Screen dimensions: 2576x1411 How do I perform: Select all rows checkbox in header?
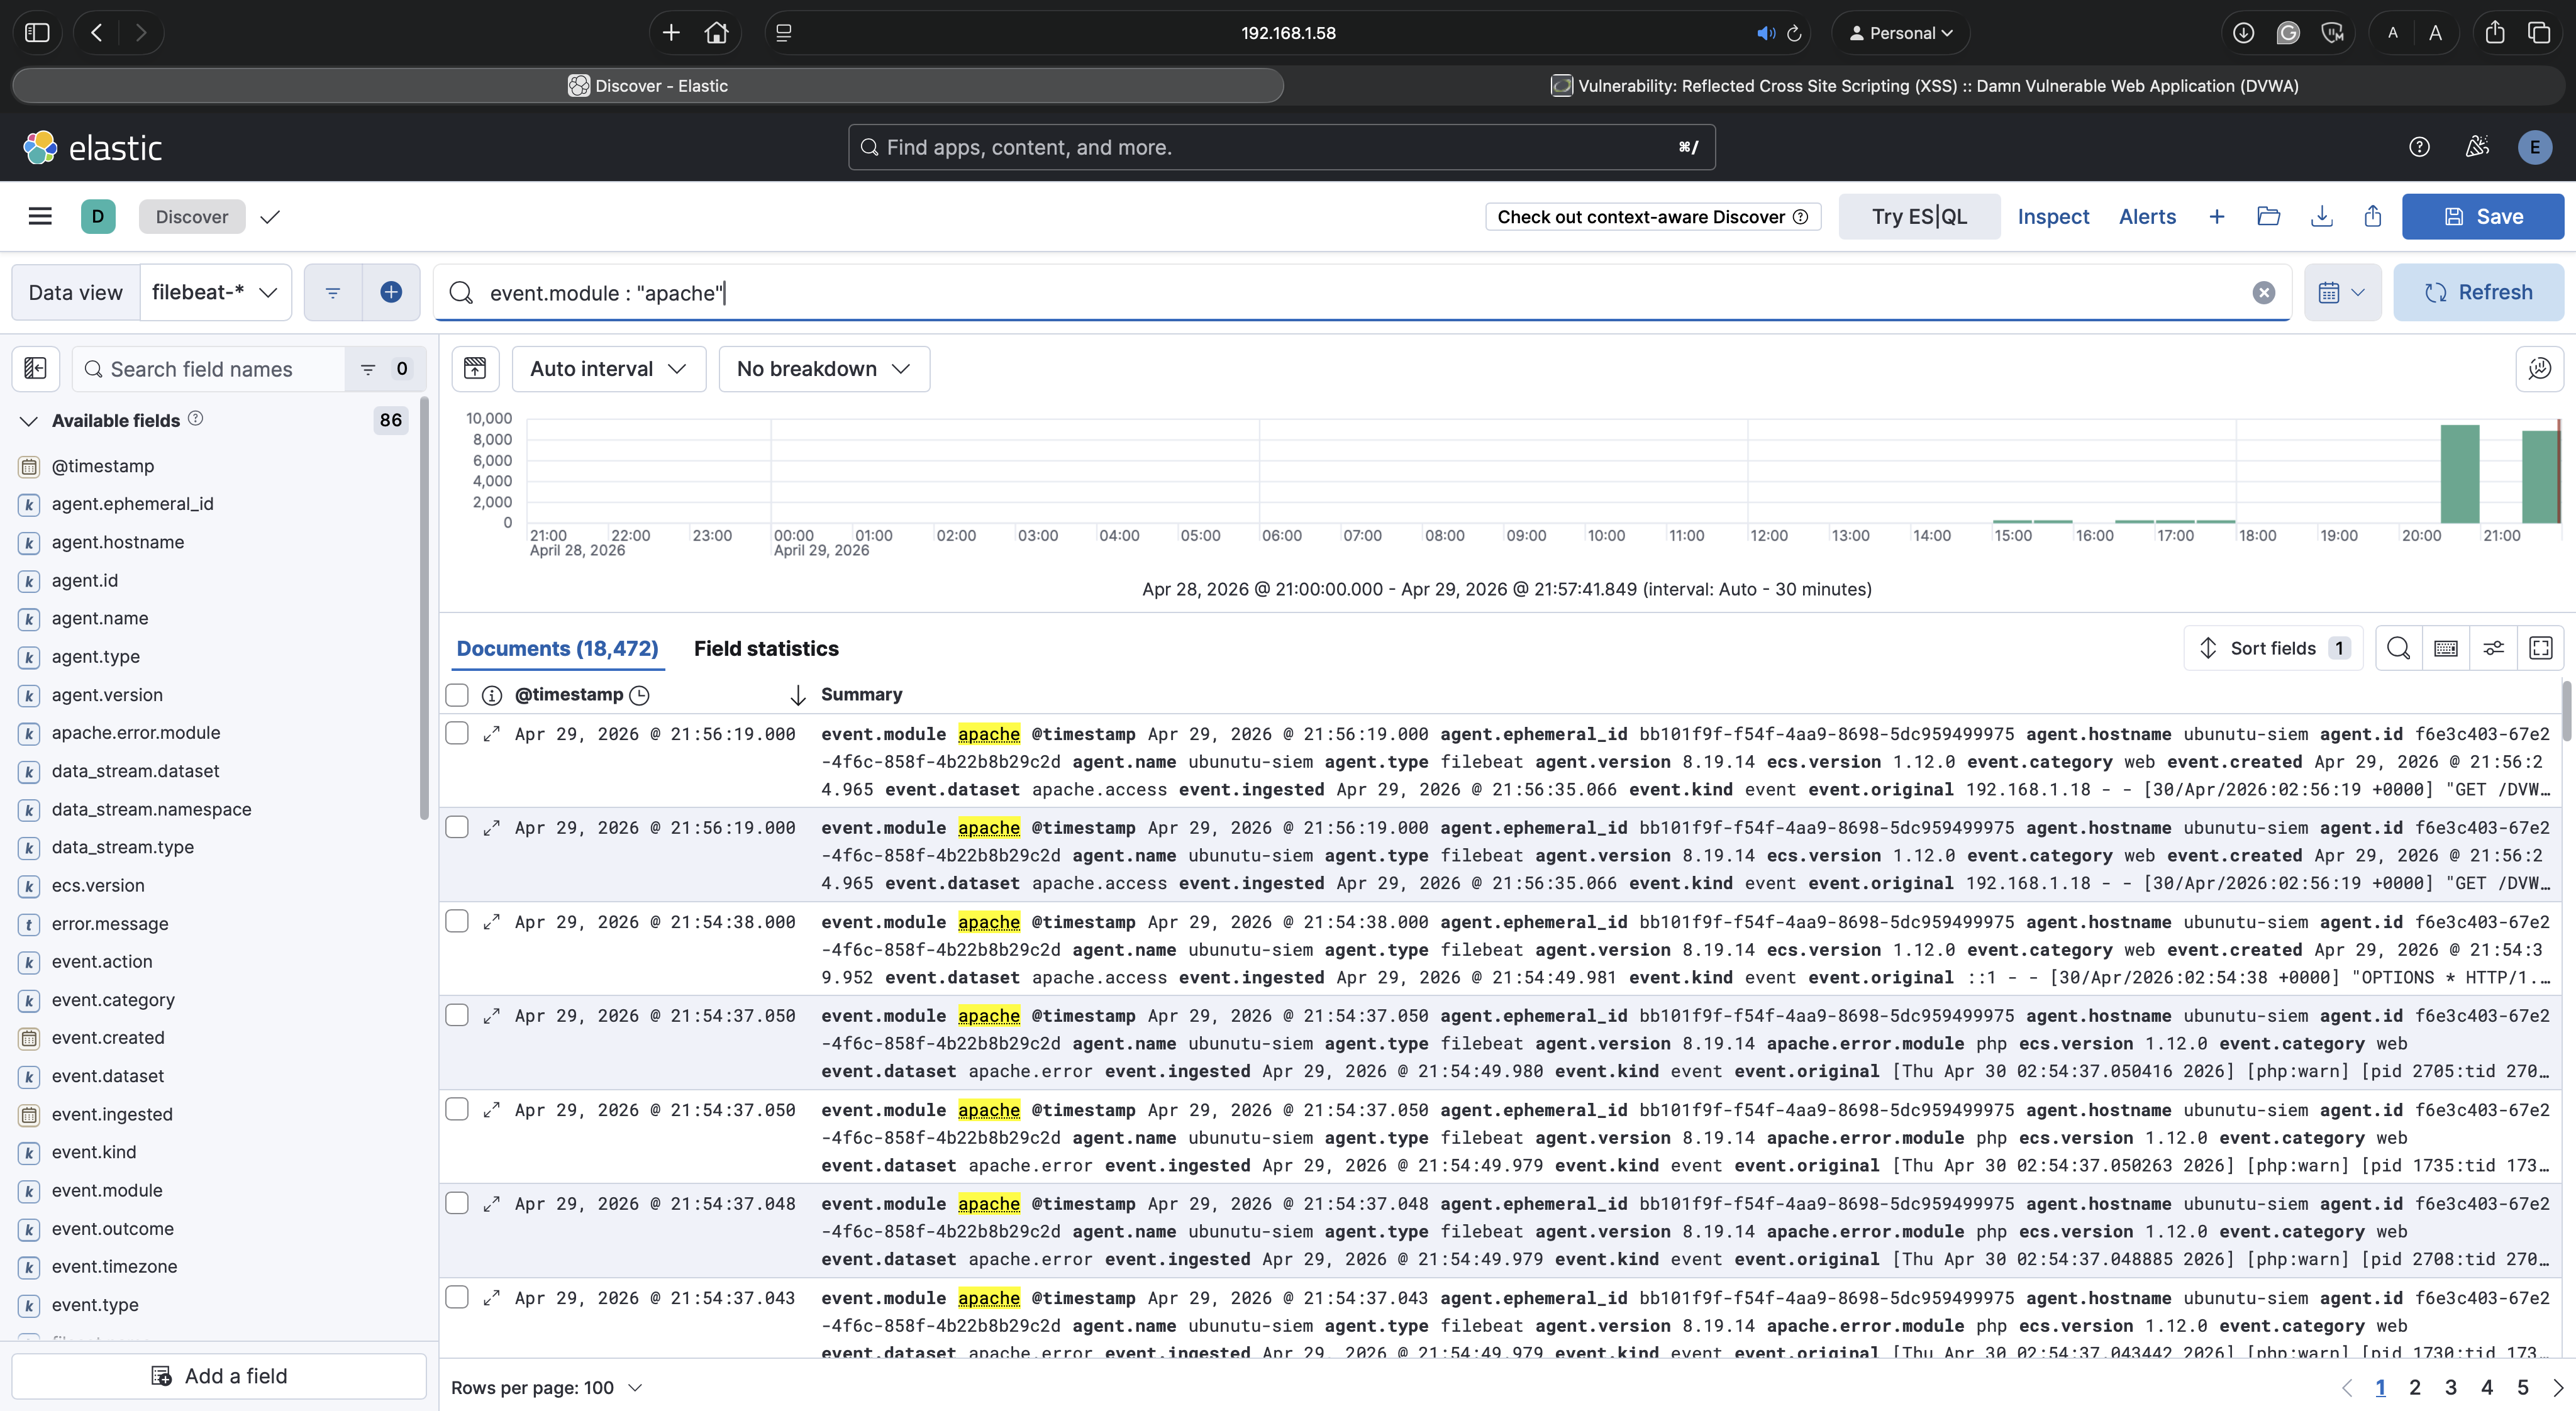(457, 695)
